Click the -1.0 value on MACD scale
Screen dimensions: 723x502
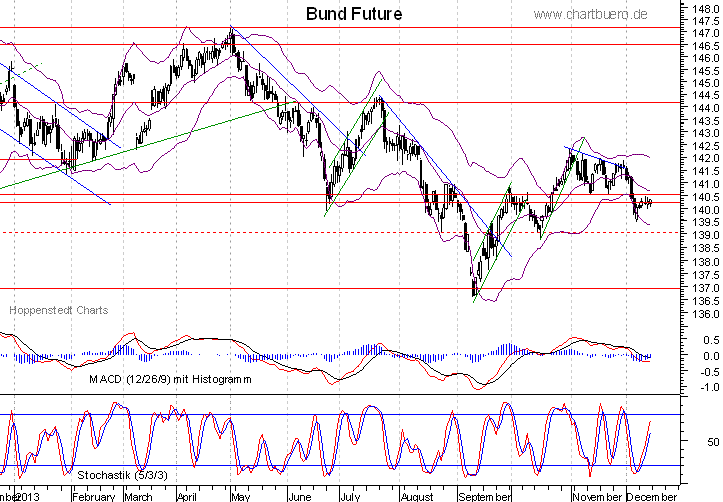point(709,387)
